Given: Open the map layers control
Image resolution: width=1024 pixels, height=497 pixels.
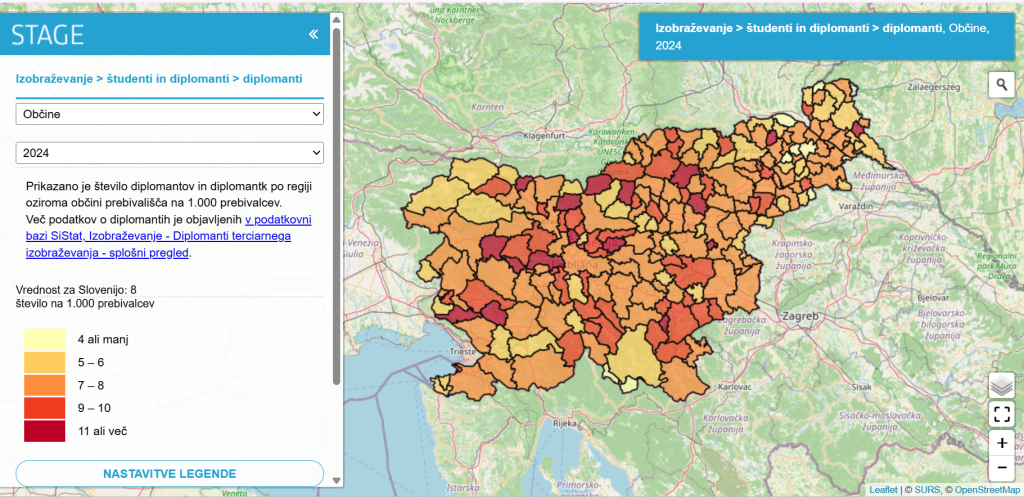Looking at the screenshot, I should 1001,385.
